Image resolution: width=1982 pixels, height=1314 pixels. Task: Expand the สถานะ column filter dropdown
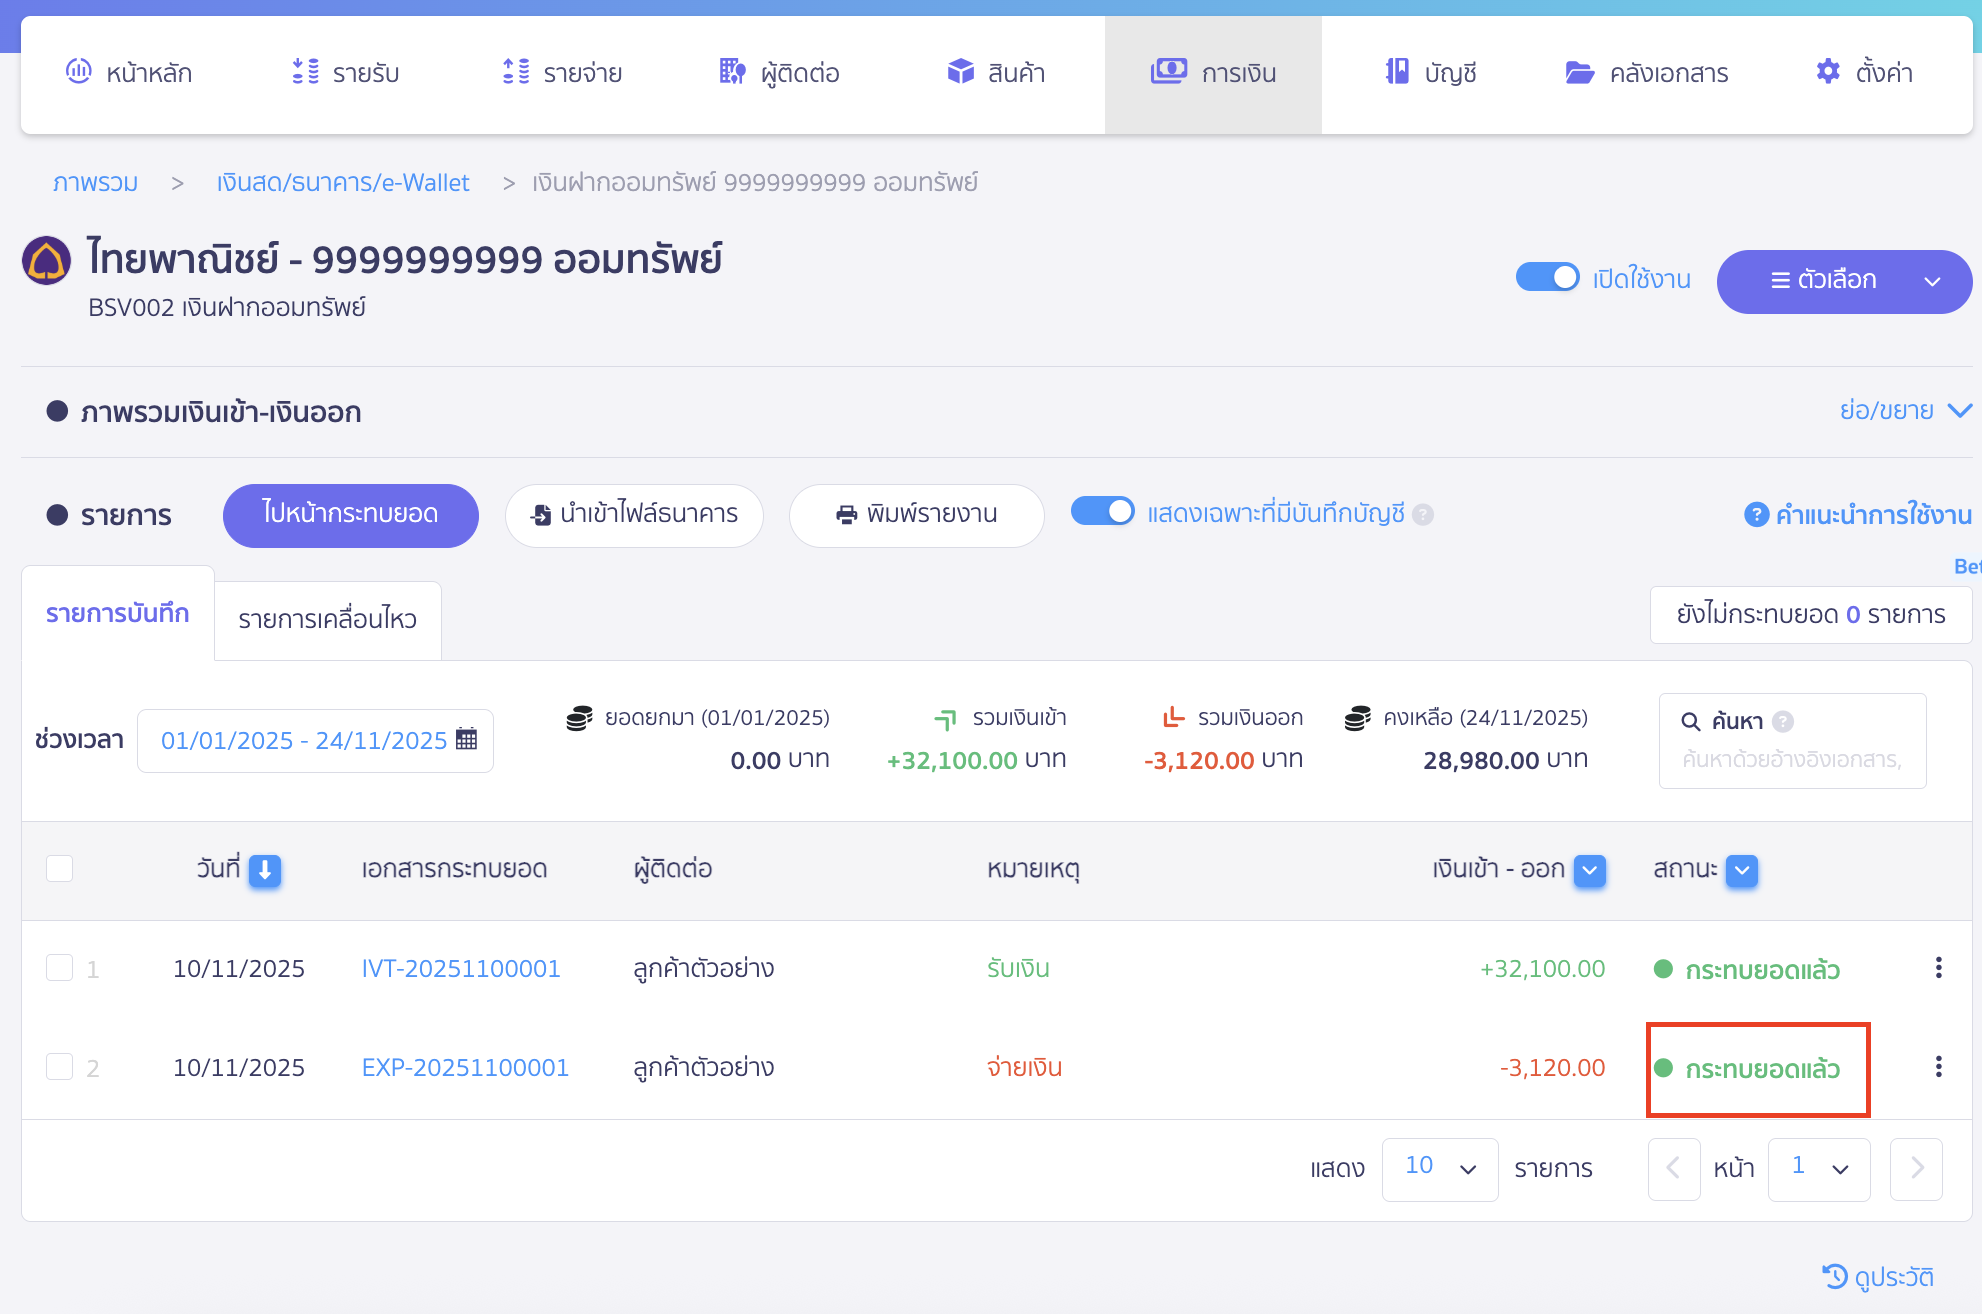pyautogui.click(x=1742, y=870)
